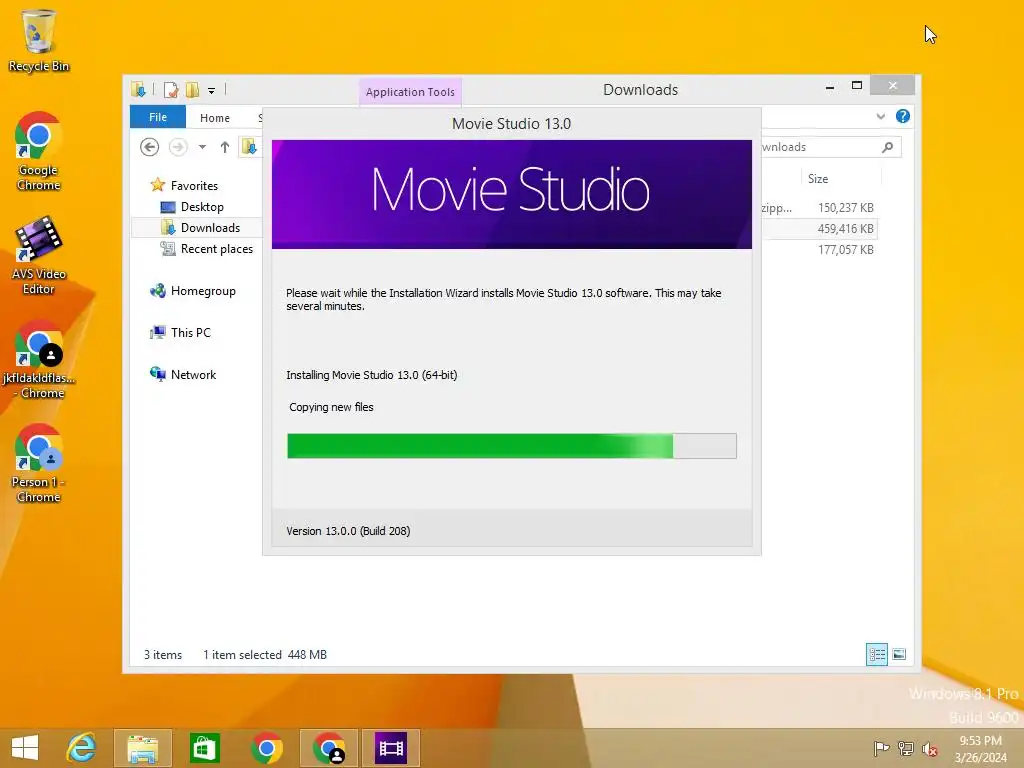The image size is (1024, 768).
Task: Click the green installation progress bar
Action: tap(511, 446)
